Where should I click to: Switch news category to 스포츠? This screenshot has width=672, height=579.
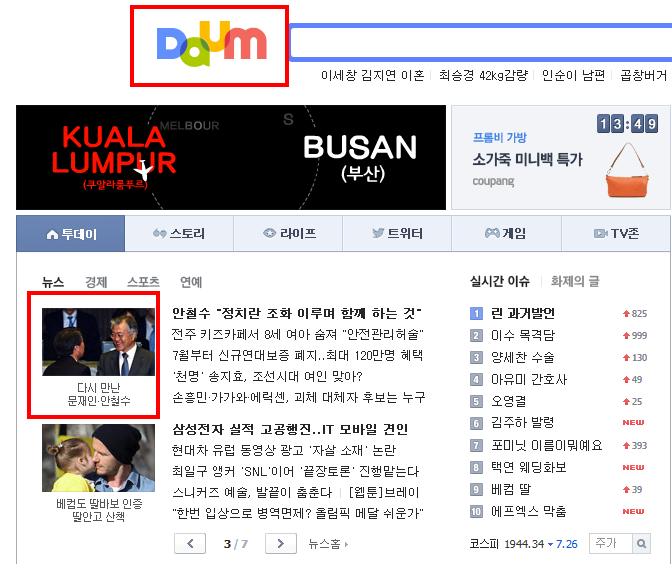[143, 282]
